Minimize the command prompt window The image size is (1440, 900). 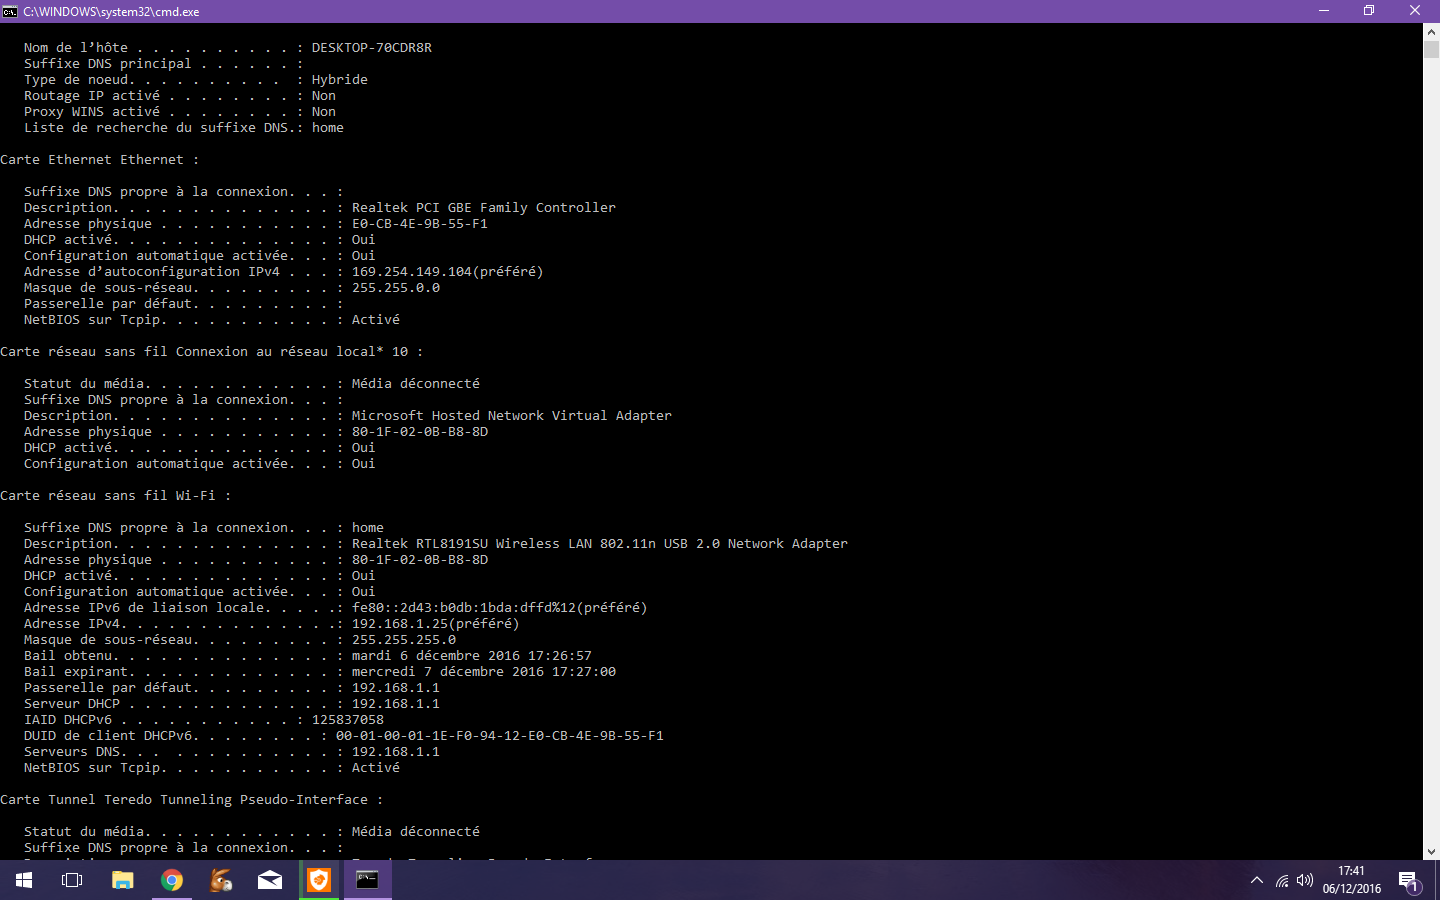[1324, 11]
